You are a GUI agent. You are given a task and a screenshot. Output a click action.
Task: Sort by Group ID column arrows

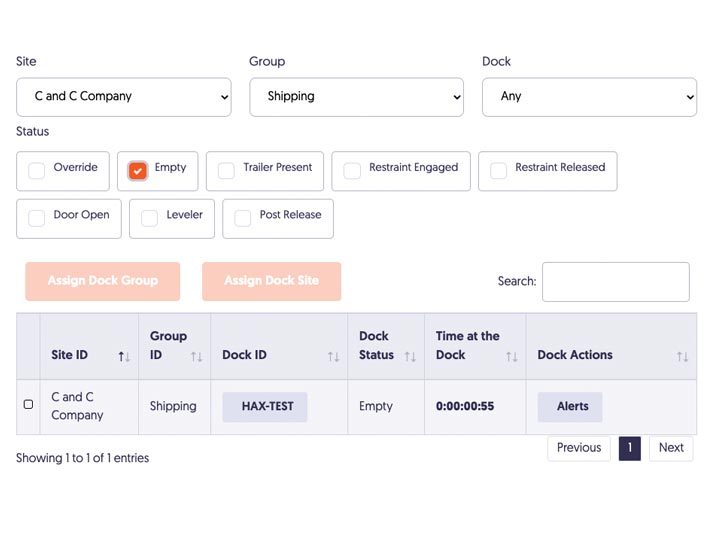pyautogui.click(x=197, y=357)
